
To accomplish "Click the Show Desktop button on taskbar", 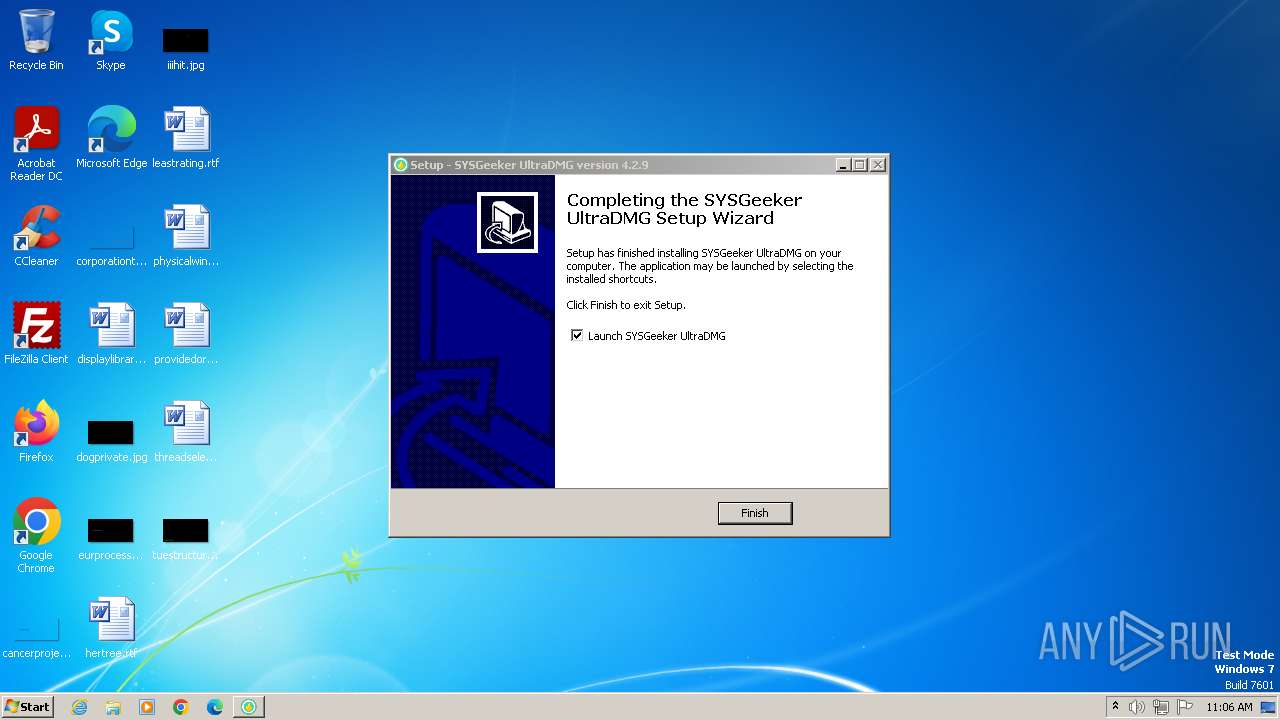I will (1270, 707).
